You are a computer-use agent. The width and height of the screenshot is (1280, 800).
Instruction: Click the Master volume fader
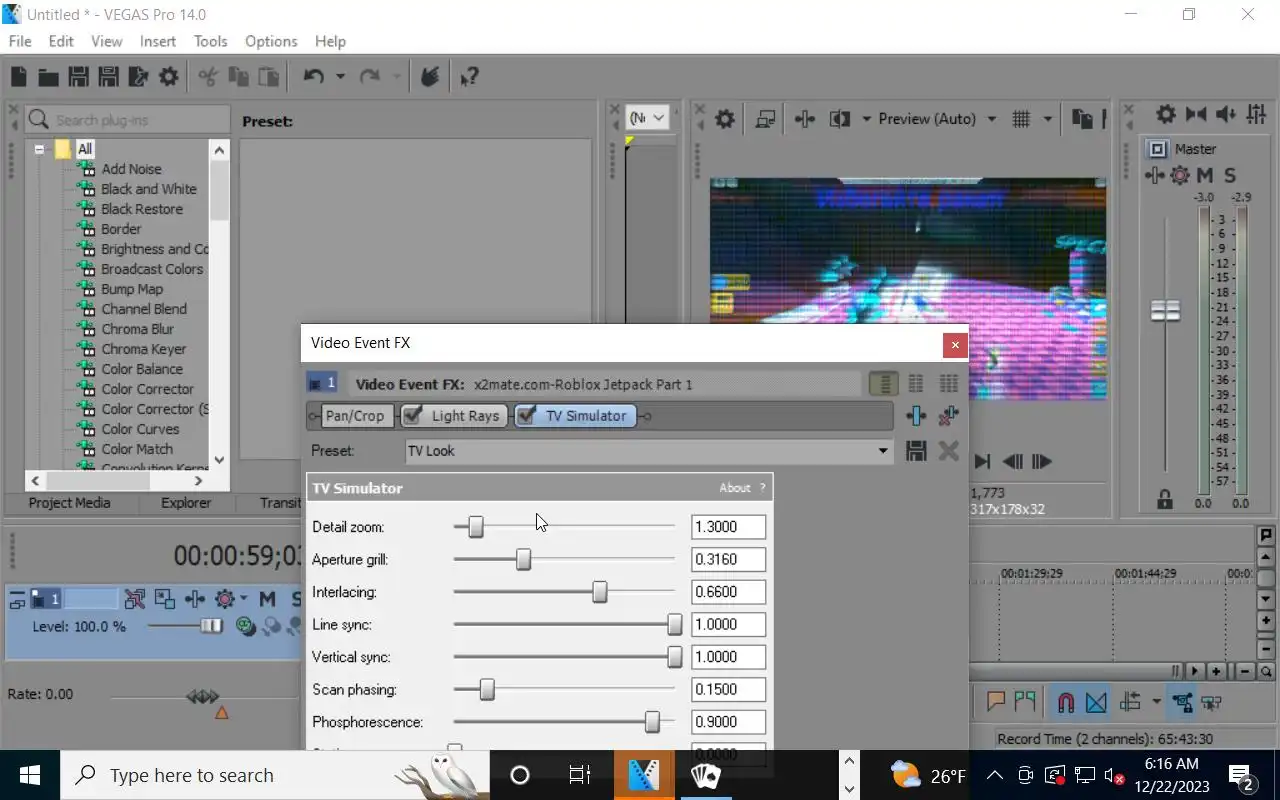(1165, 311)
